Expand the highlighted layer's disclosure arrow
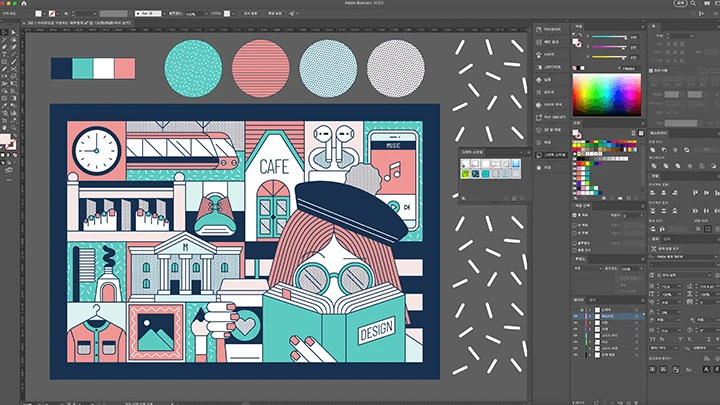The image size is (720, 405). (590, 316)
